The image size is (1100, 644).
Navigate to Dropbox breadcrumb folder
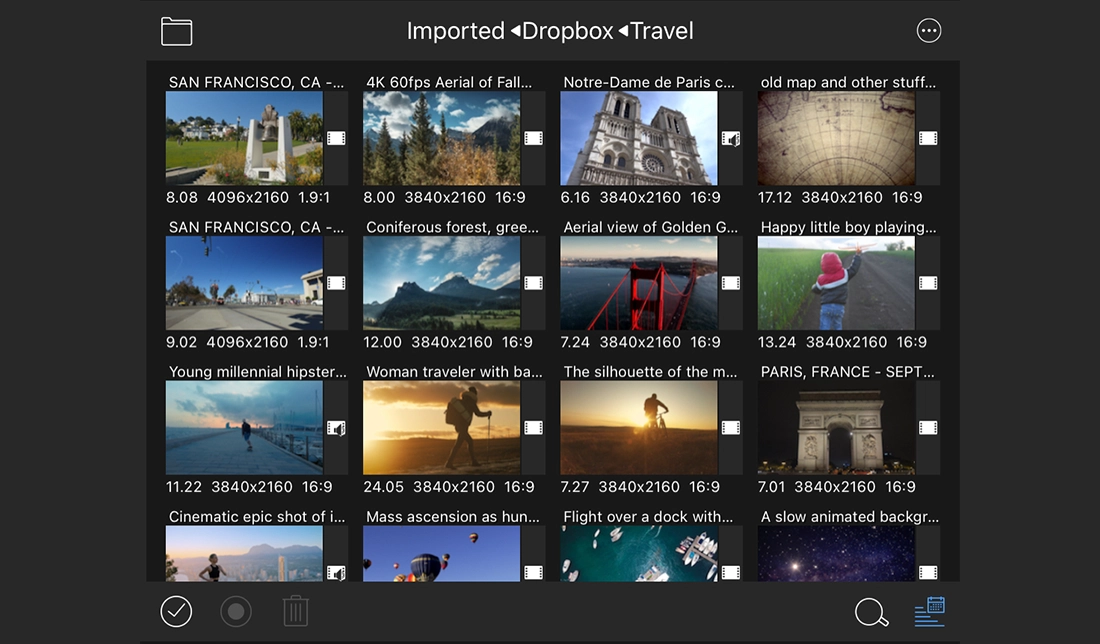[x=566, y=31]
